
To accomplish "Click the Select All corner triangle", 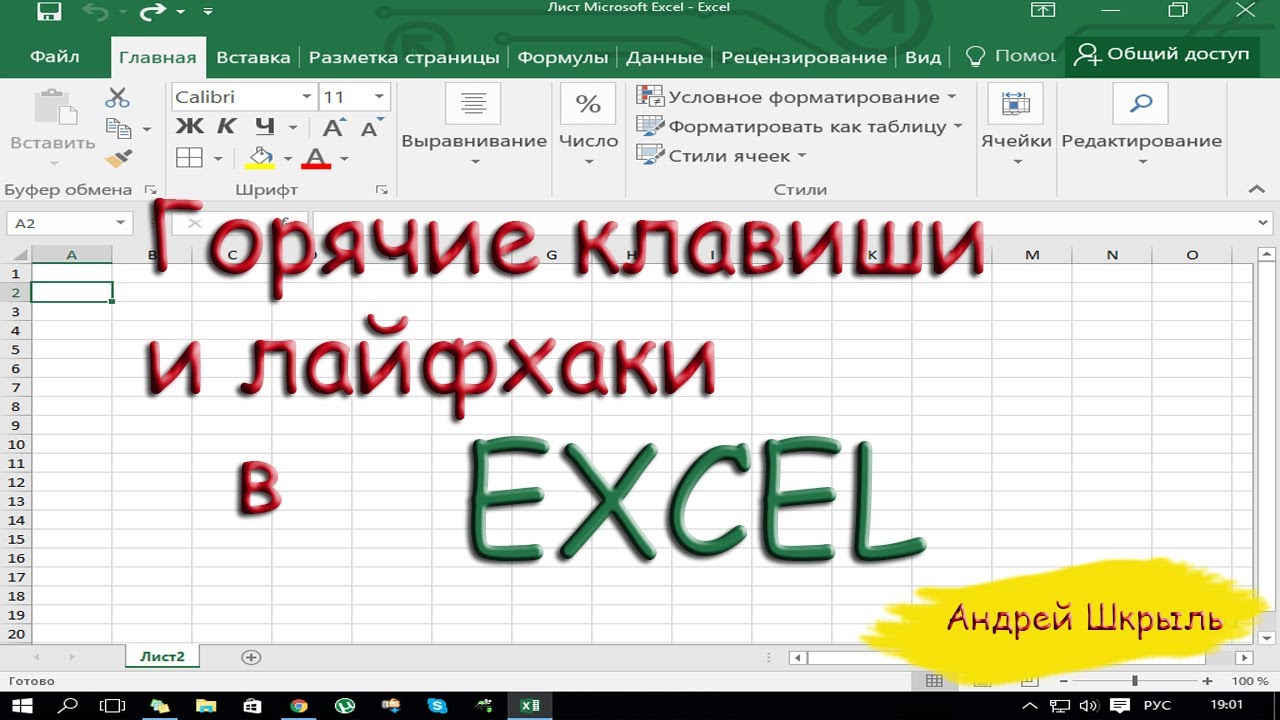I will (18, 255).
